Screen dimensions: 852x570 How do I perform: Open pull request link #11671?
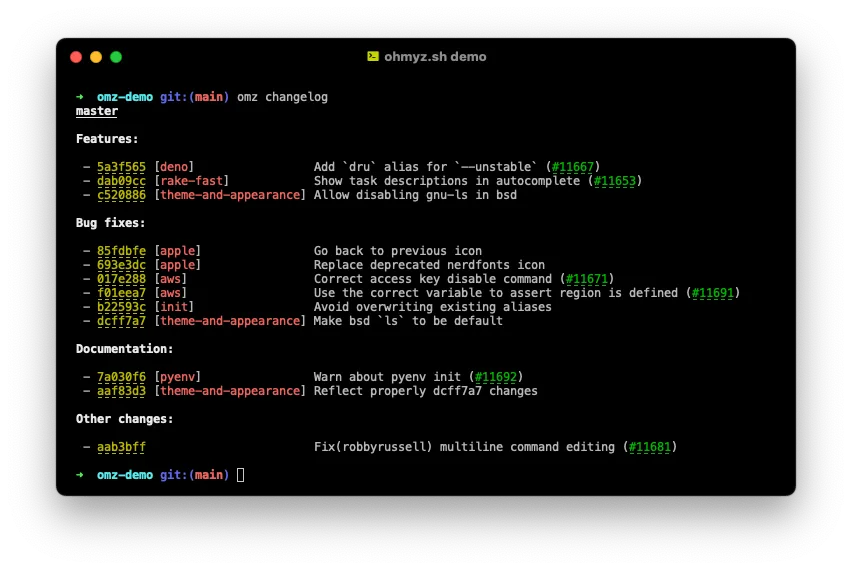(x=587, y=279)
